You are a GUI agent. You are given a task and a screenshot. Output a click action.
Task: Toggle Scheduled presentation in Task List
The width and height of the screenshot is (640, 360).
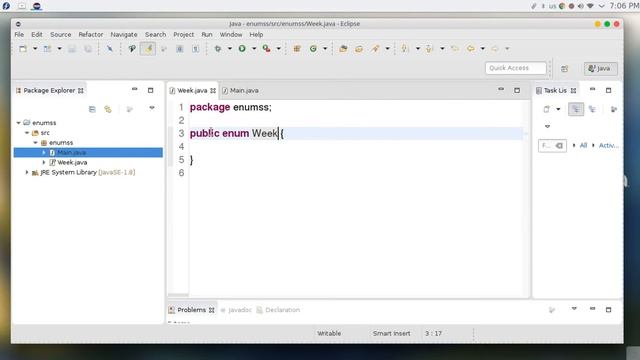click(592, 109)
